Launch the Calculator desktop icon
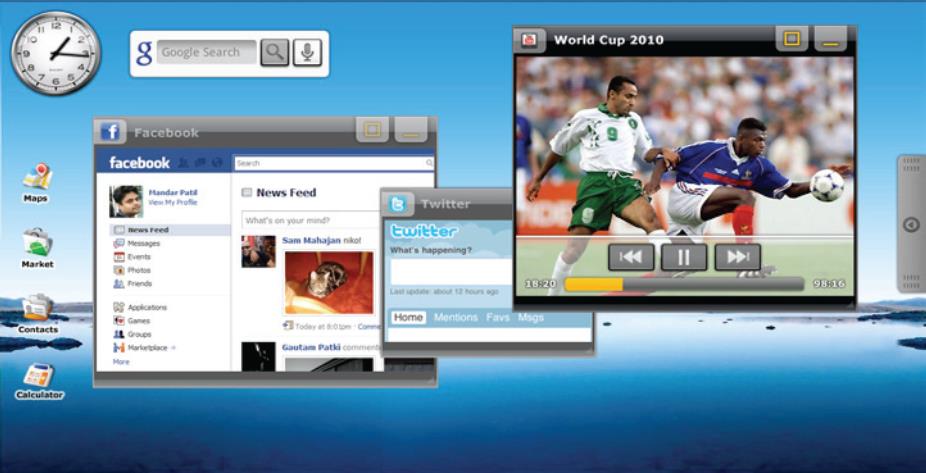The height and width of the screenshot is (473, 926). click(38, 381)
